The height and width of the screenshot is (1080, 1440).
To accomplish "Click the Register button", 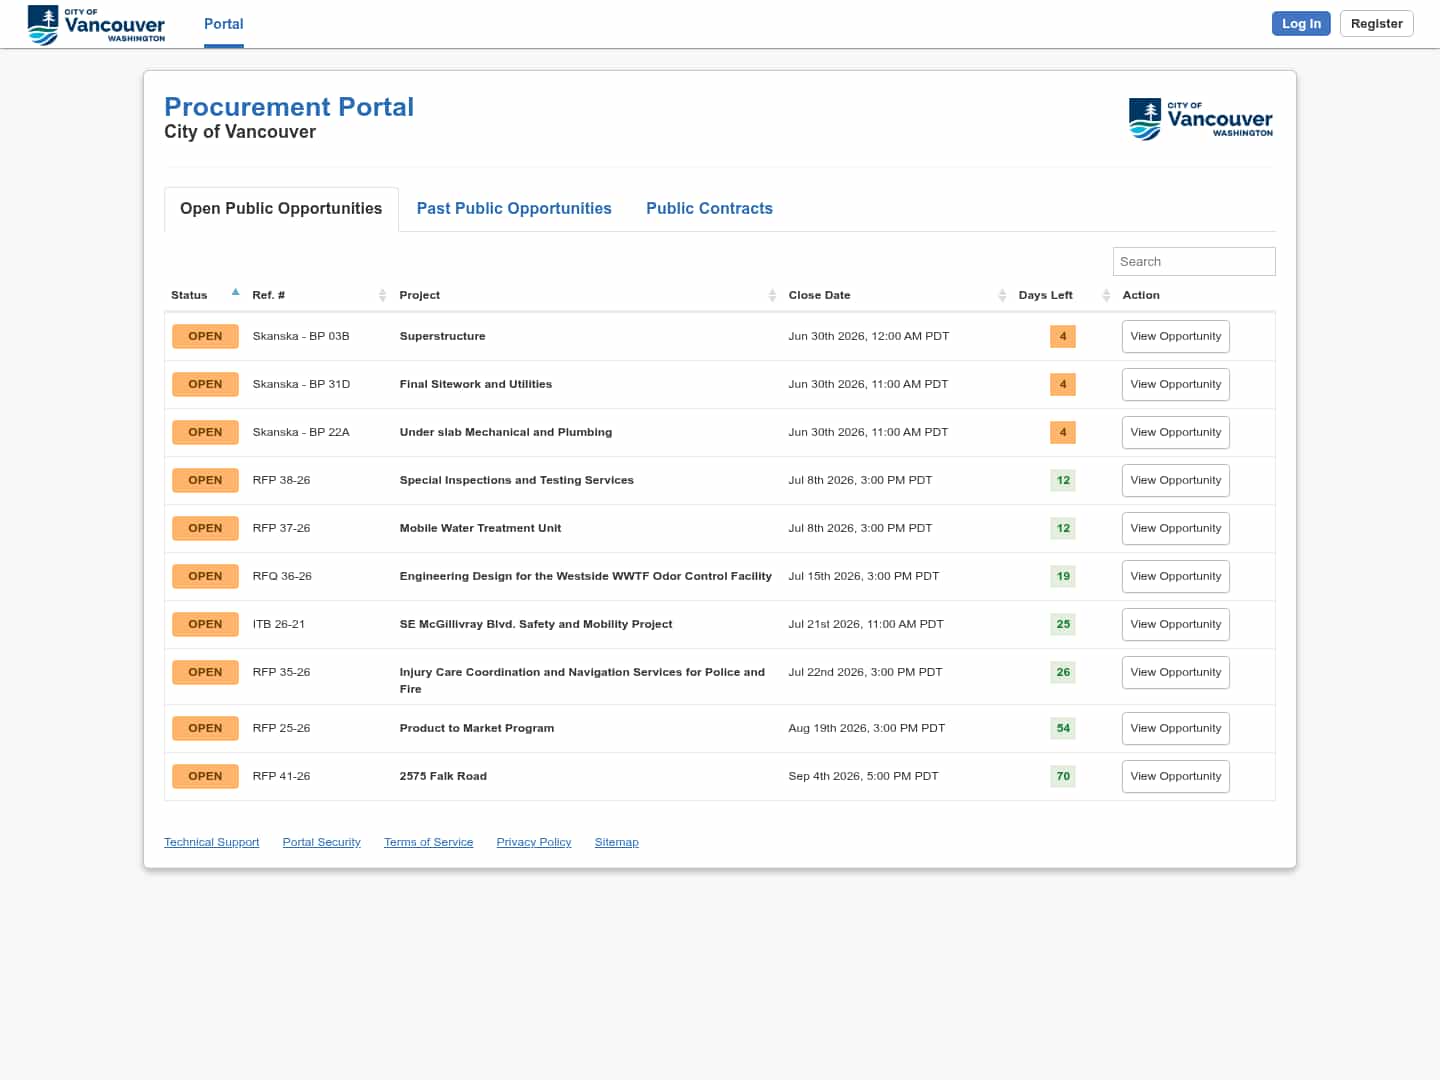I will (x=1376, y=23).
